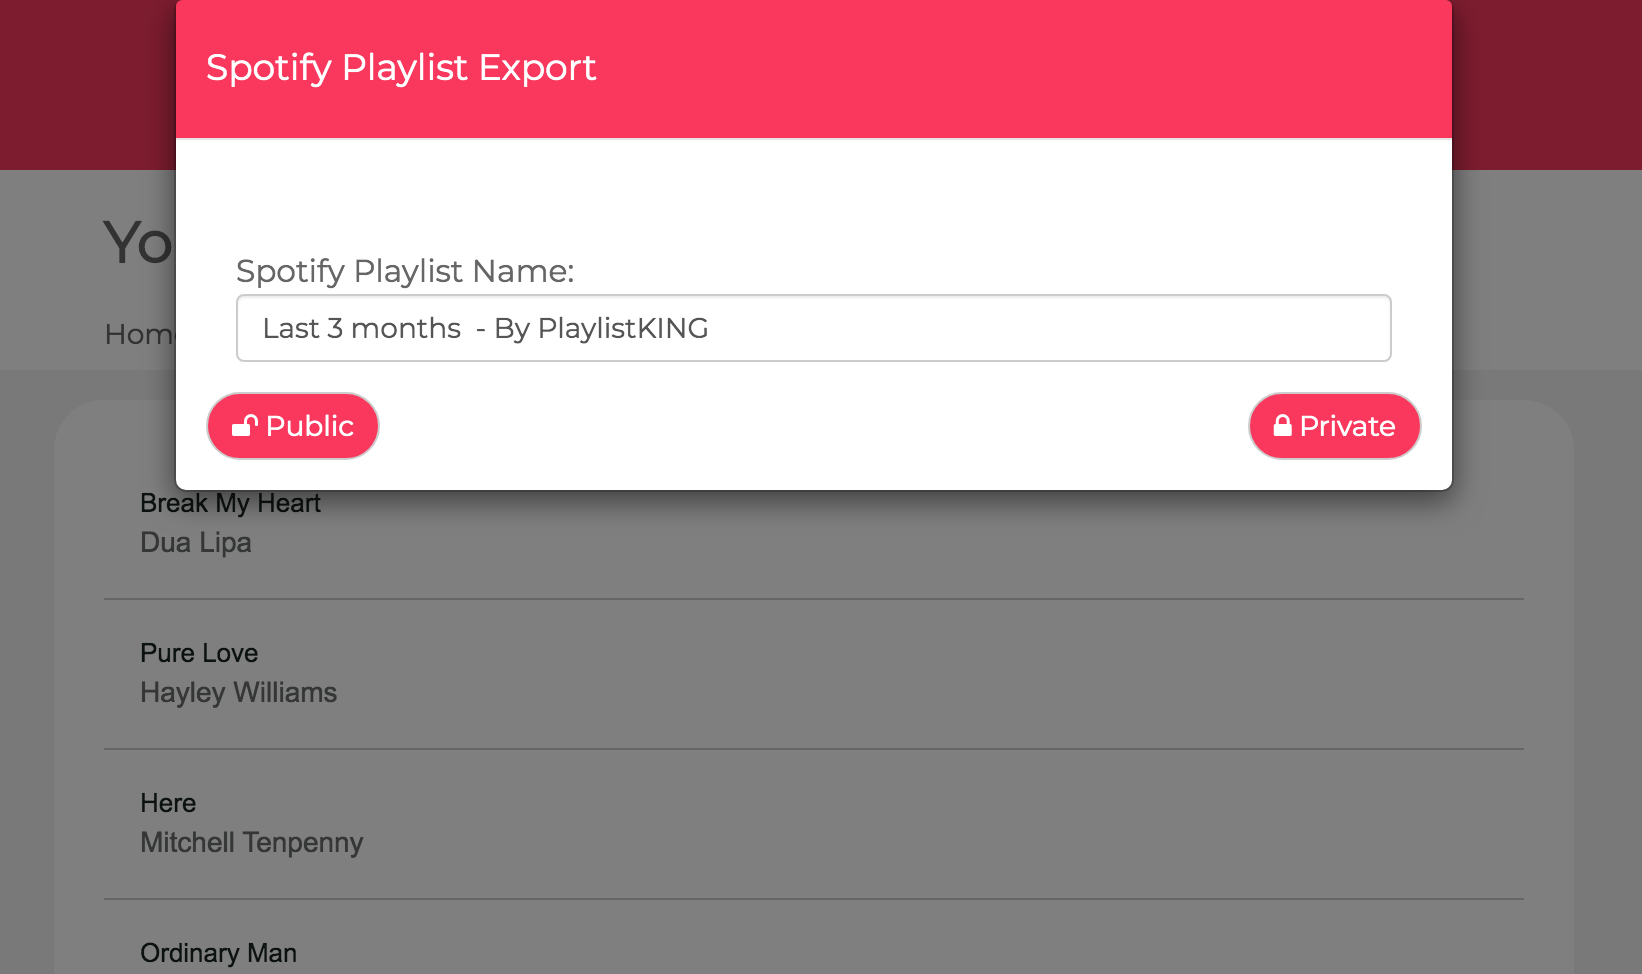Click the Spotify Playlist Name label
The width and height of the screenshot is (1642, 974).
point(405,271)
